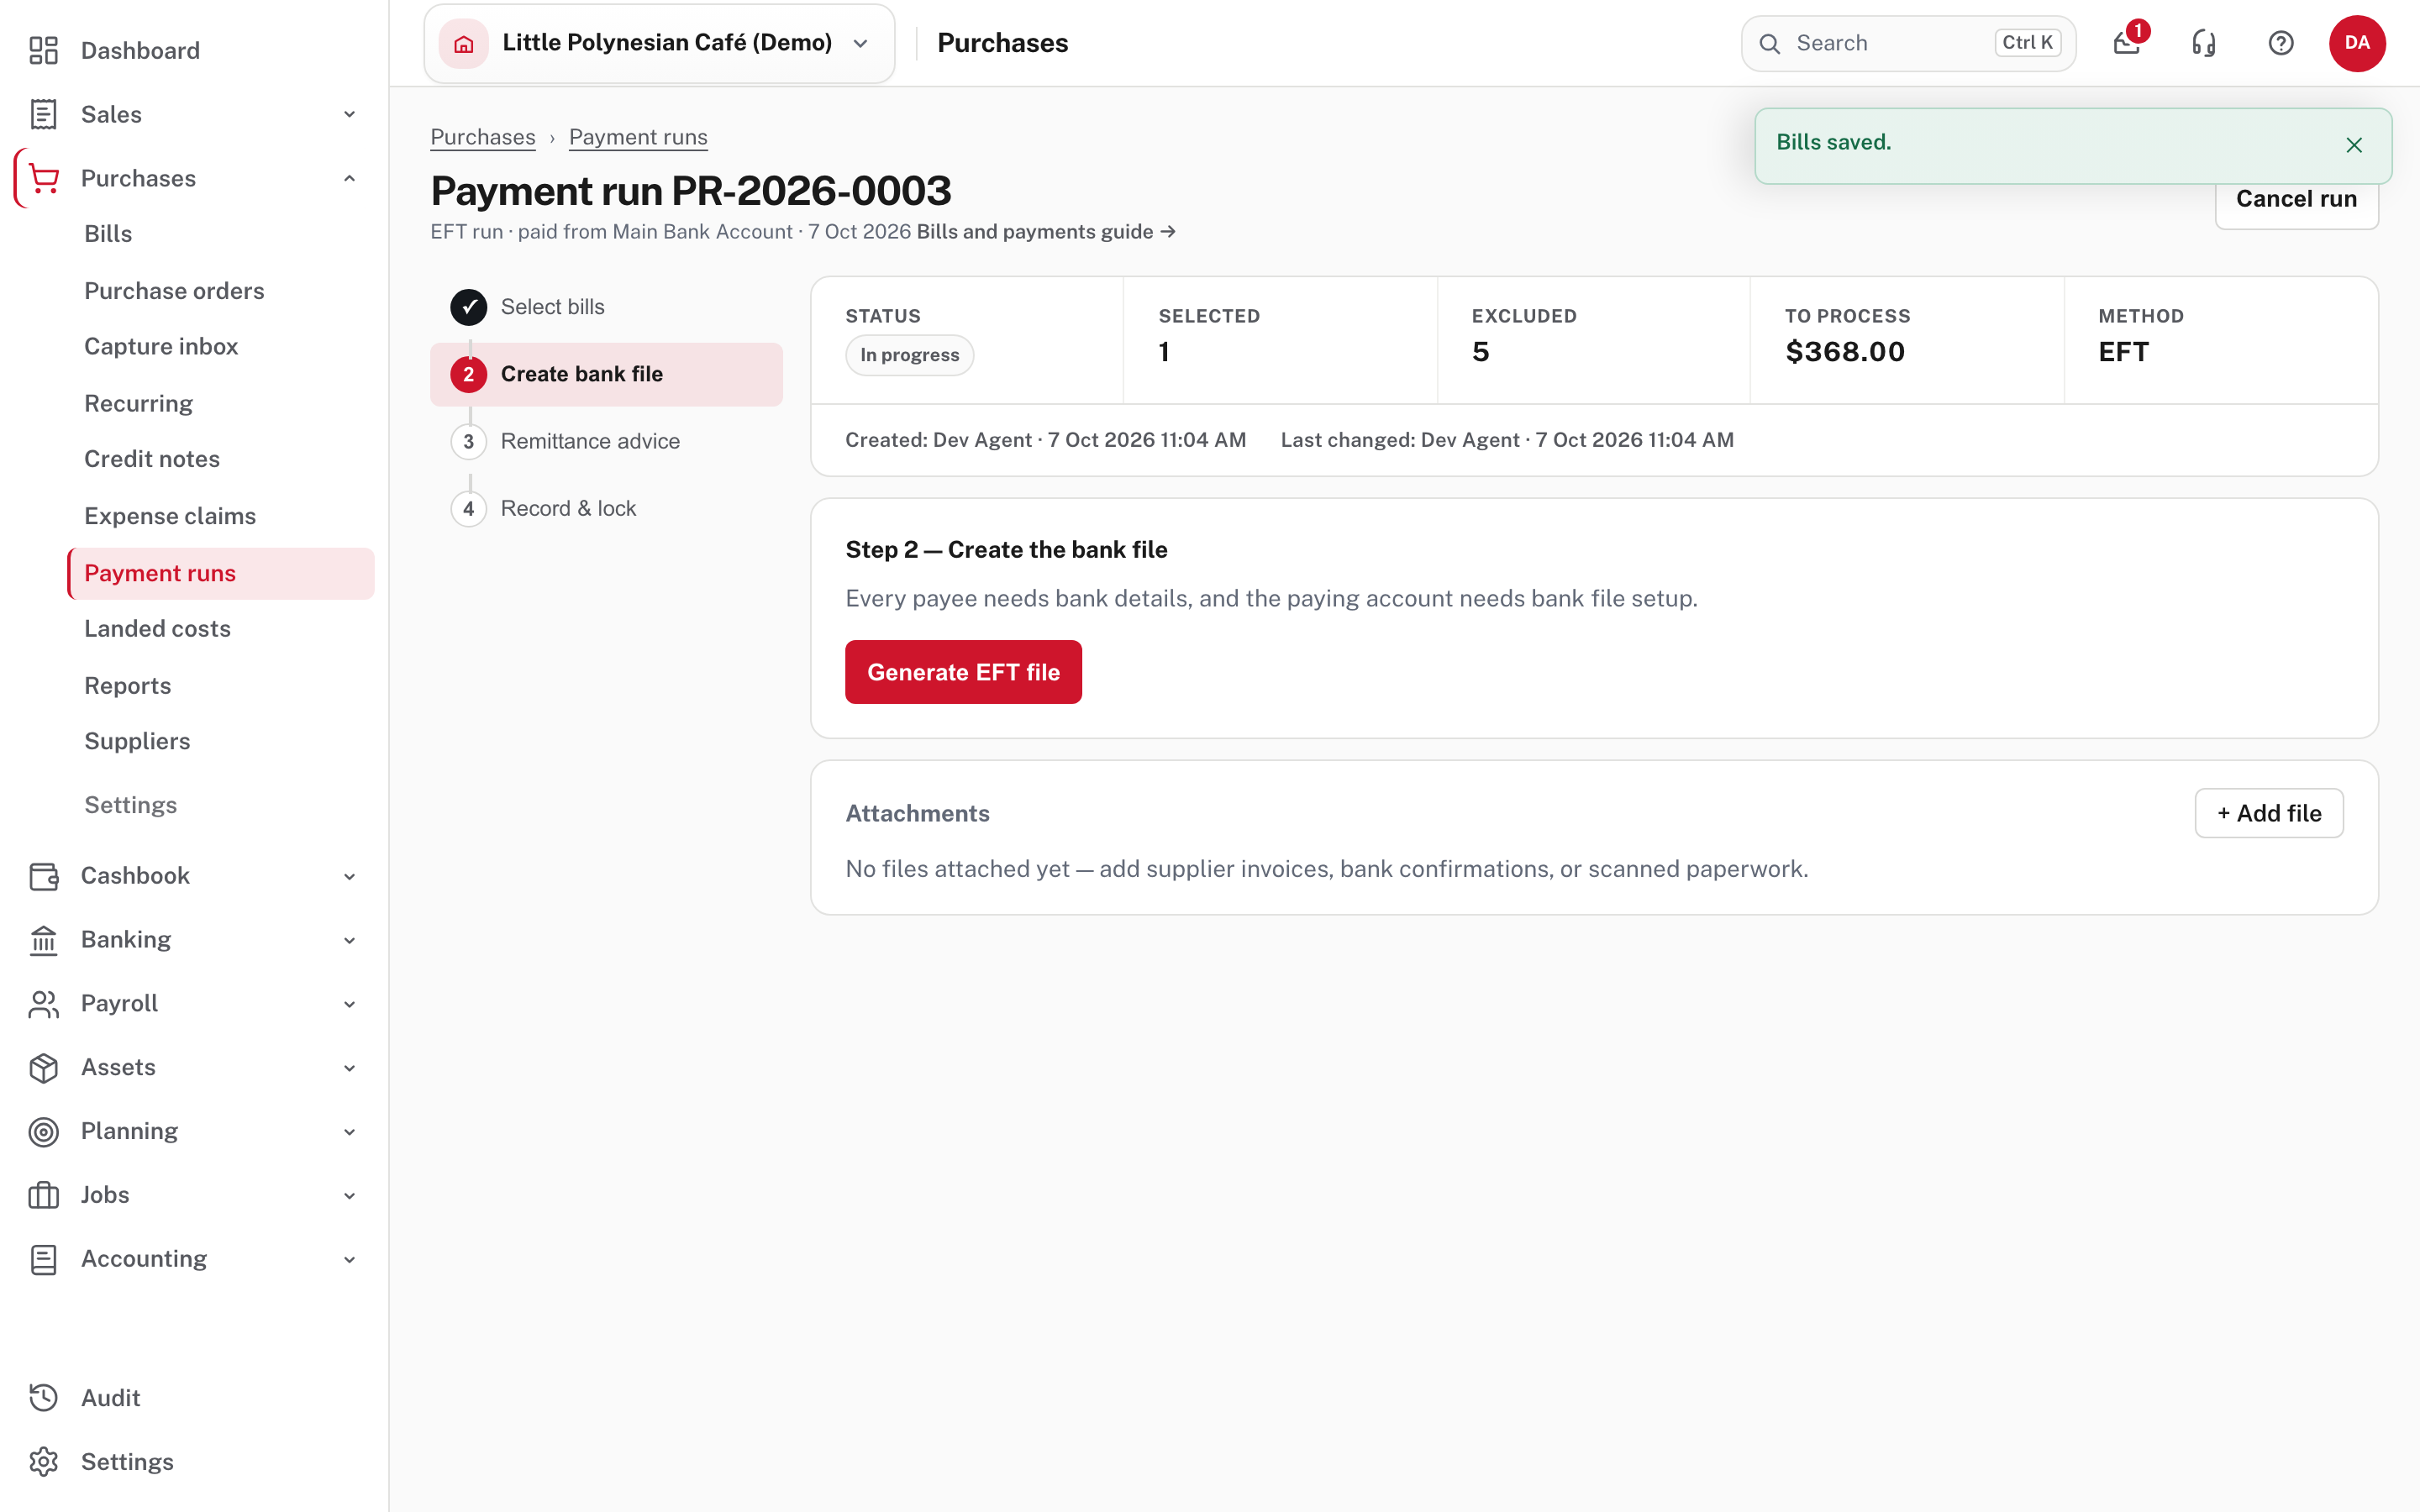The width and height of the screenshot is (2420, 1512).
Task: Click the Assets box icon
Action: coord(43,1068)
